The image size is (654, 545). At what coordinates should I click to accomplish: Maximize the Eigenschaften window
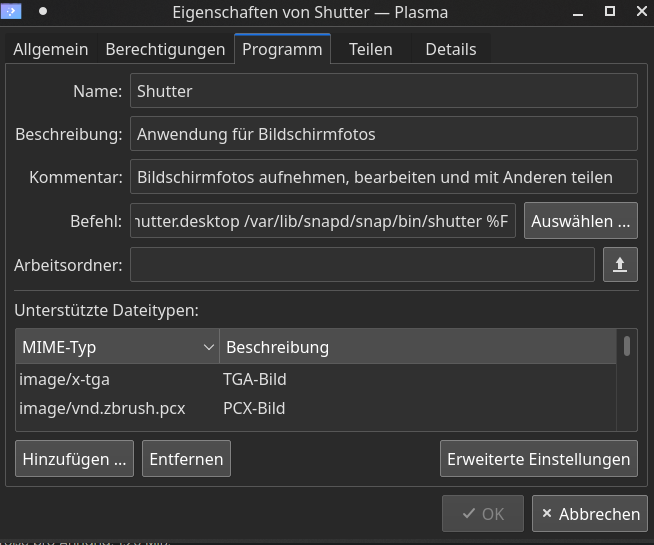tap(610, 11)
